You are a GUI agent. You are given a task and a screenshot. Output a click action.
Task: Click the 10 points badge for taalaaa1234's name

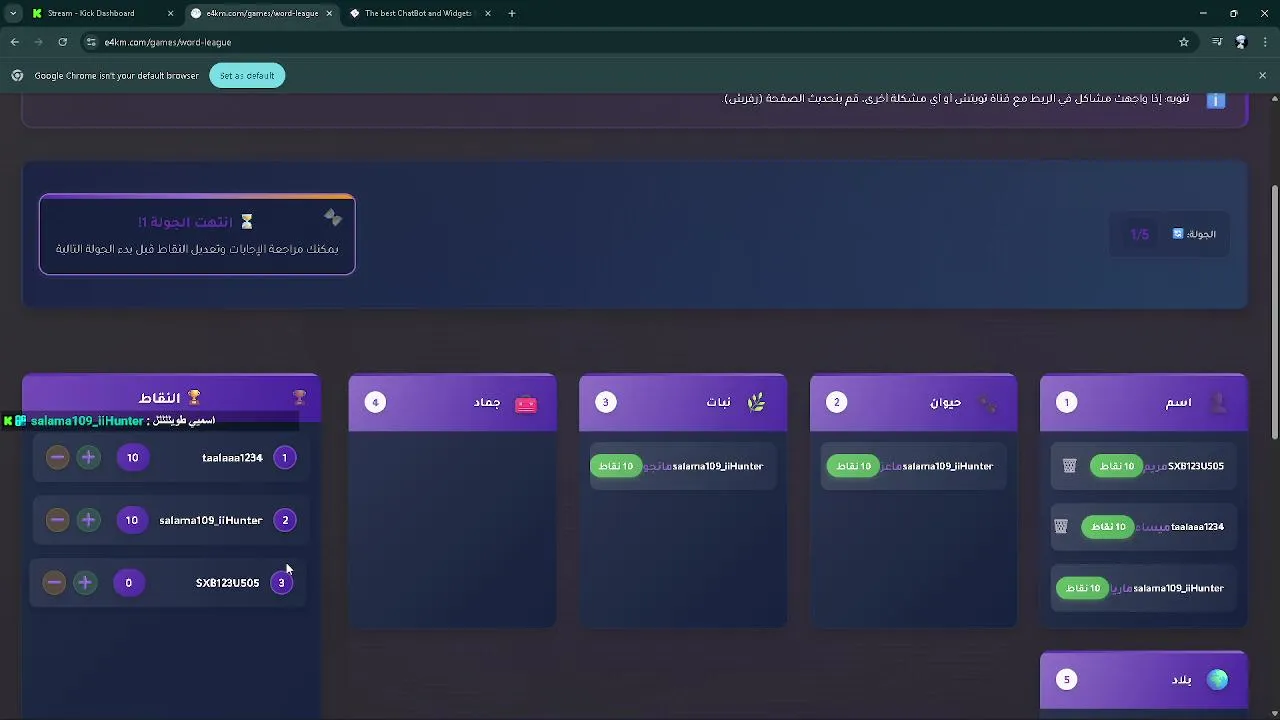click(x=1108, y=526)
